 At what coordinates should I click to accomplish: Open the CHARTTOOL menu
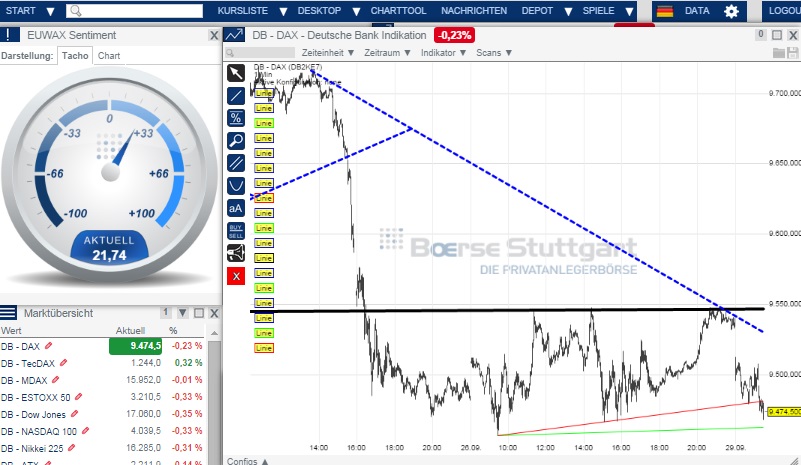(x=398, y=11)
